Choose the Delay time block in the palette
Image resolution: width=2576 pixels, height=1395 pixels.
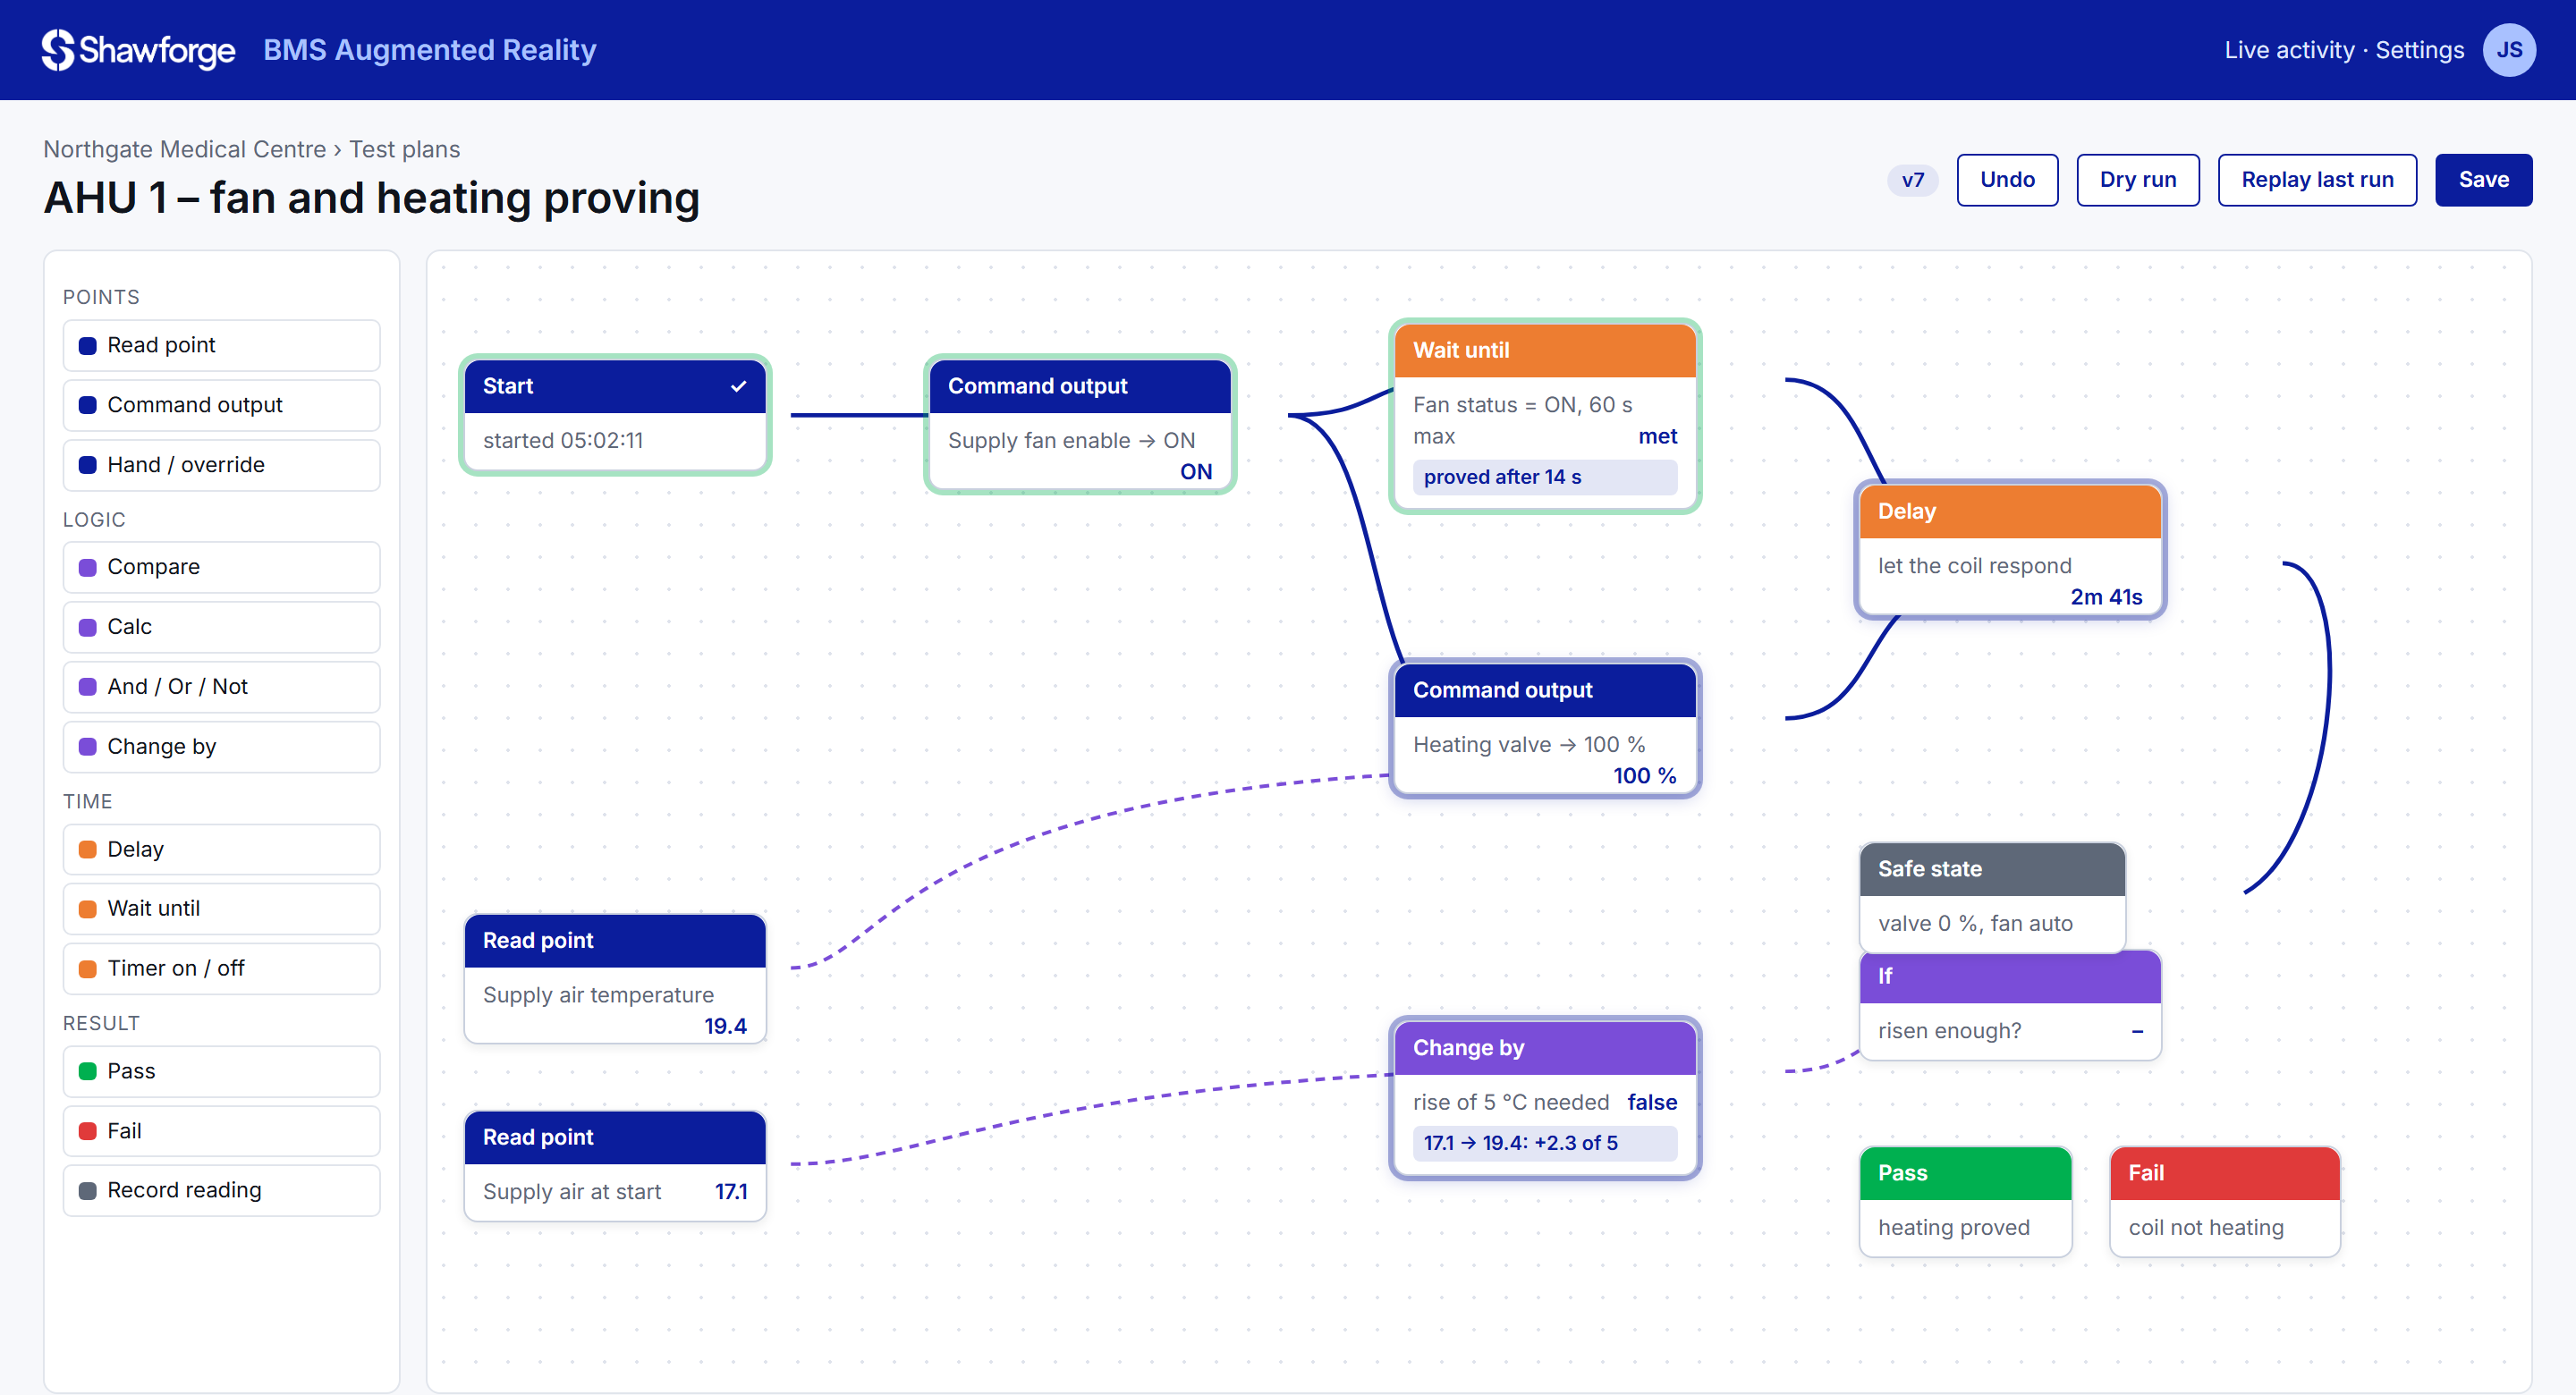pyautogui.click(x=221, y=849)
